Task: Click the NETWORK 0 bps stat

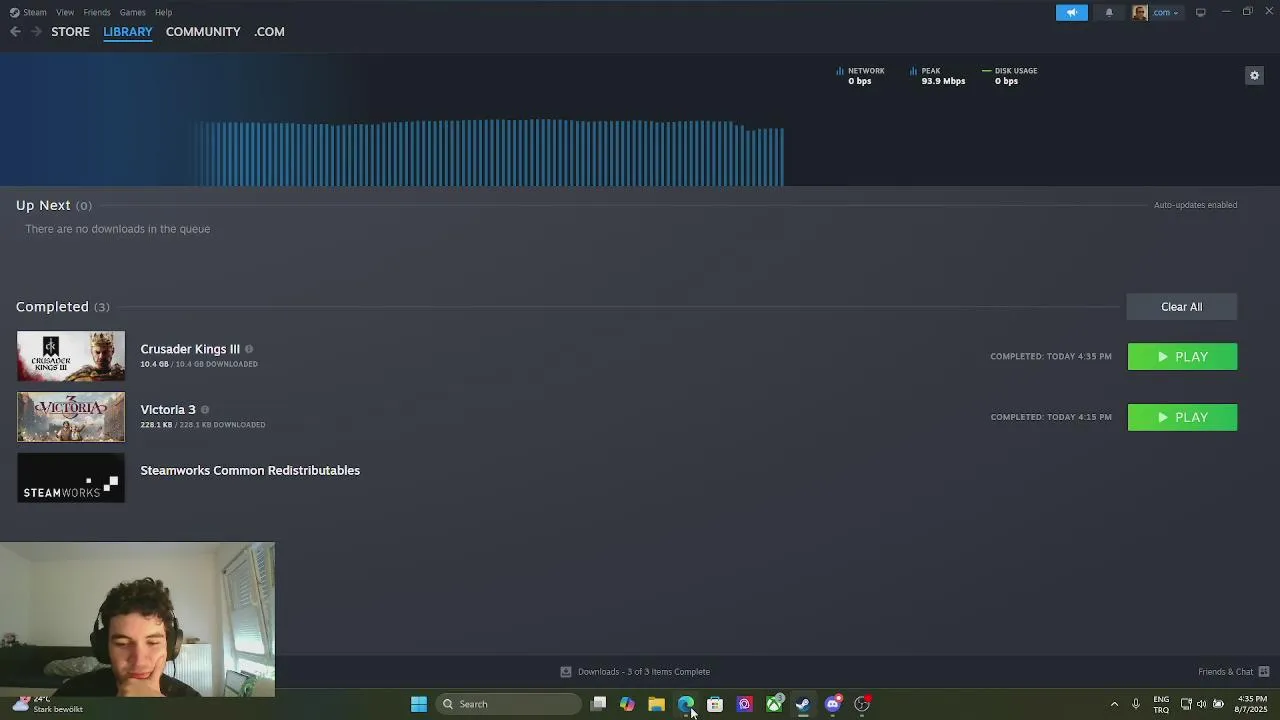Action: (860, 76)
